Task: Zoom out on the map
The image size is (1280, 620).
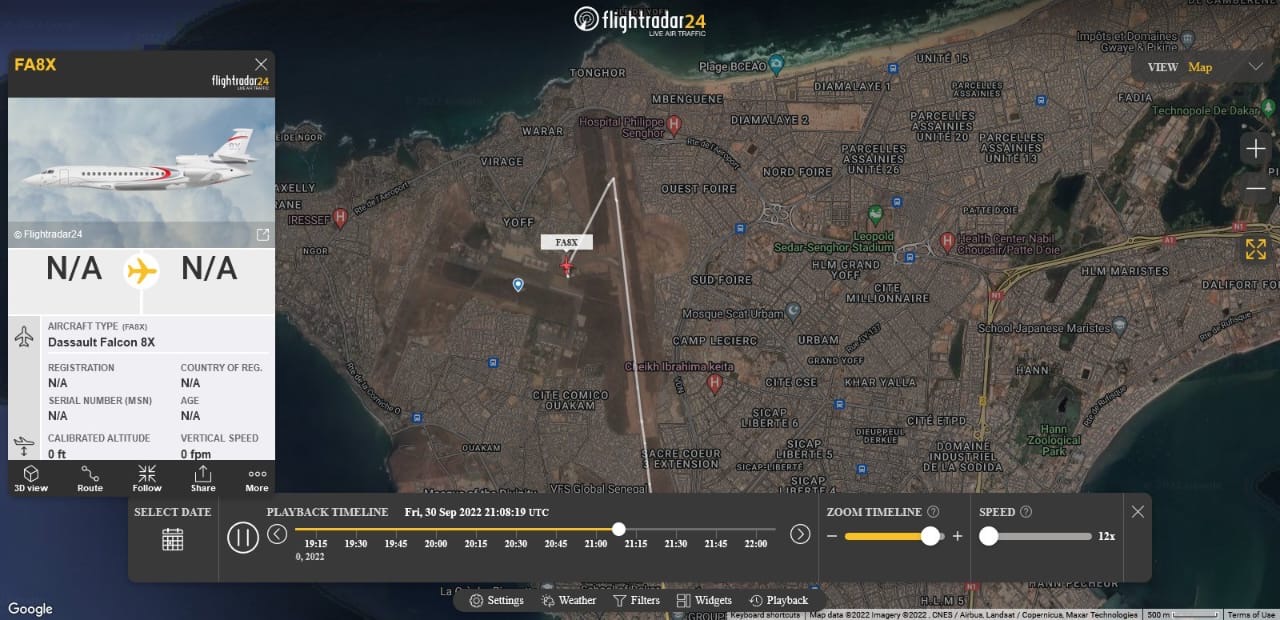Action: pyautogui.click(x=1255, y=187)
